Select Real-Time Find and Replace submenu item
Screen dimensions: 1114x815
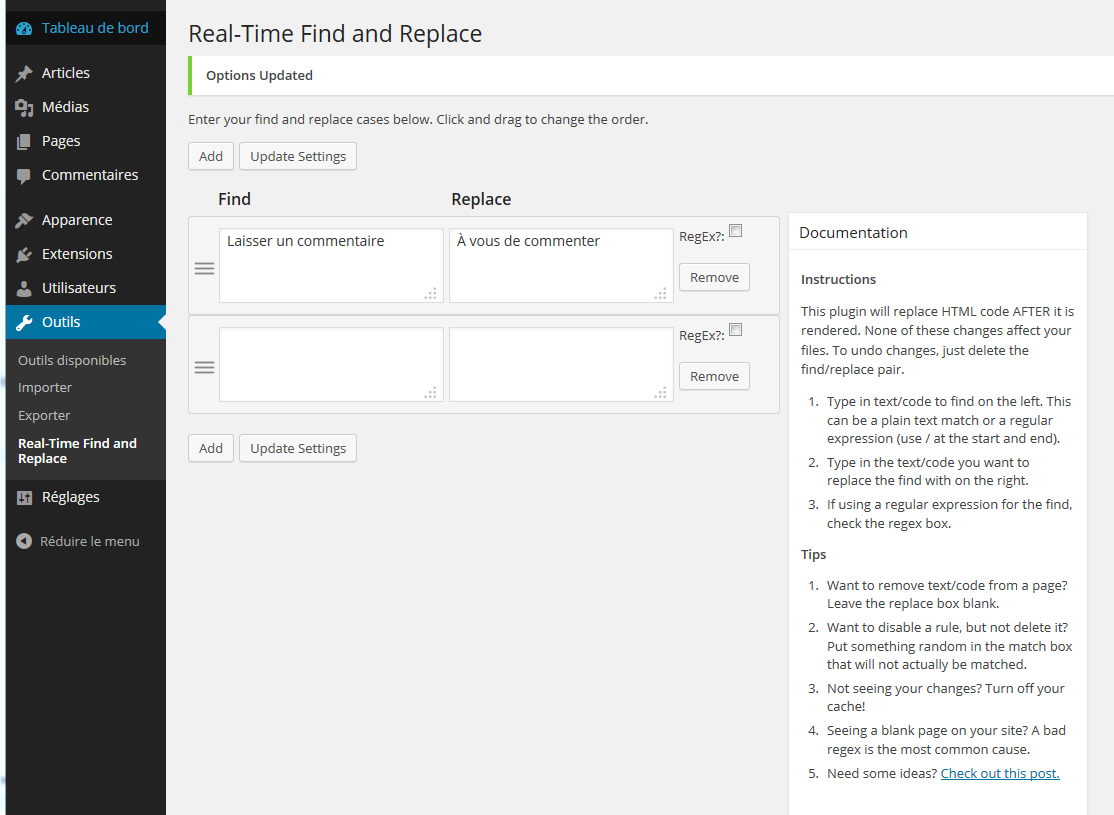[77, 451]
